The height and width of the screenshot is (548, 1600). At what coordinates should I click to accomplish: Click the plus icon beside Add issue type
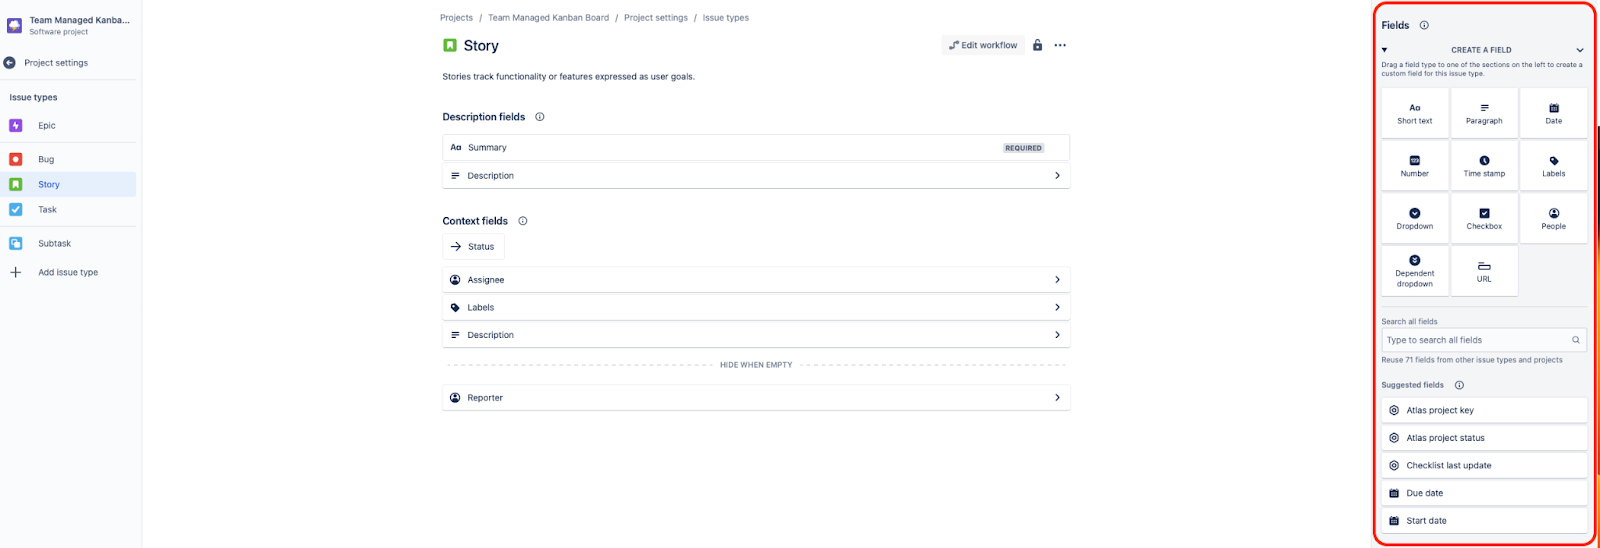16,272
